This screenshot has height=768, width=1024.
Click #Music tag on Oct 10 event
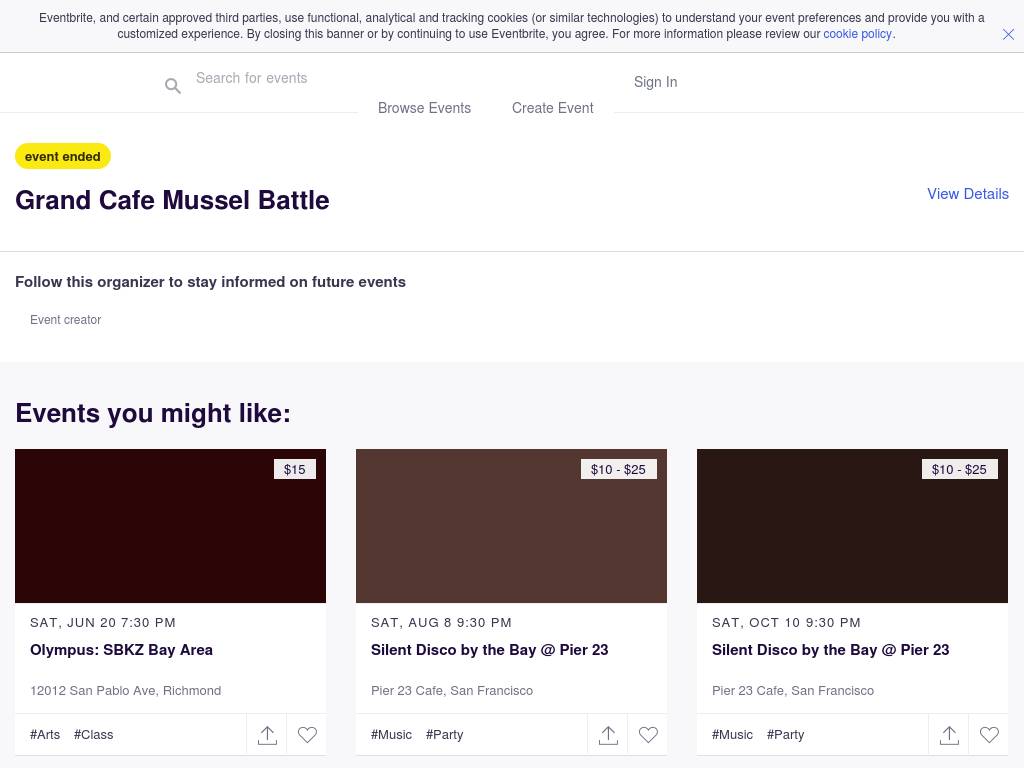point(732,734)
